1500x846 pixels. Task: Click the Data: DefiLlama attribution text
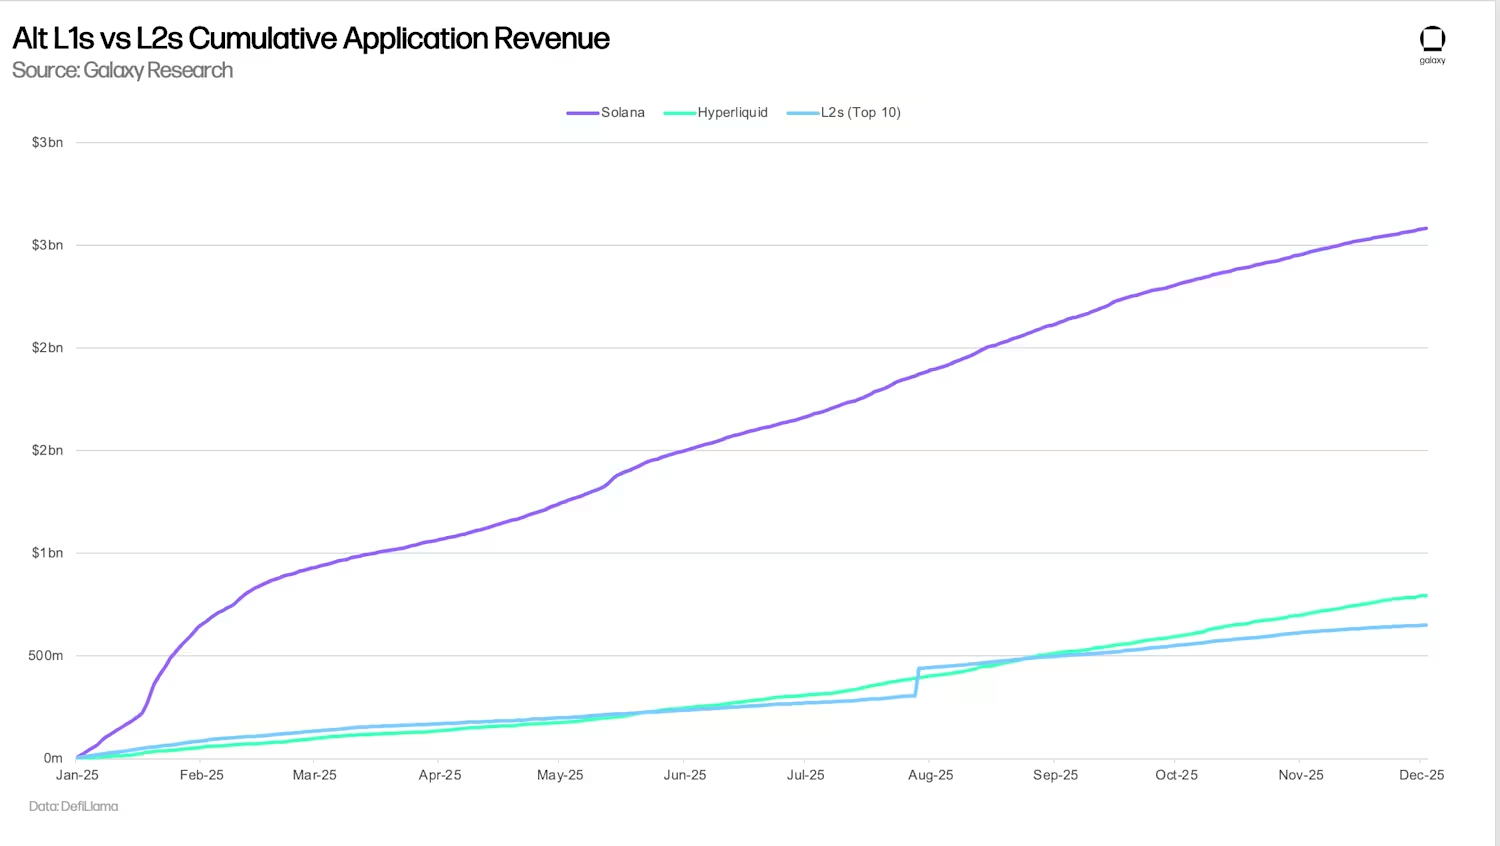coord(73,806)
